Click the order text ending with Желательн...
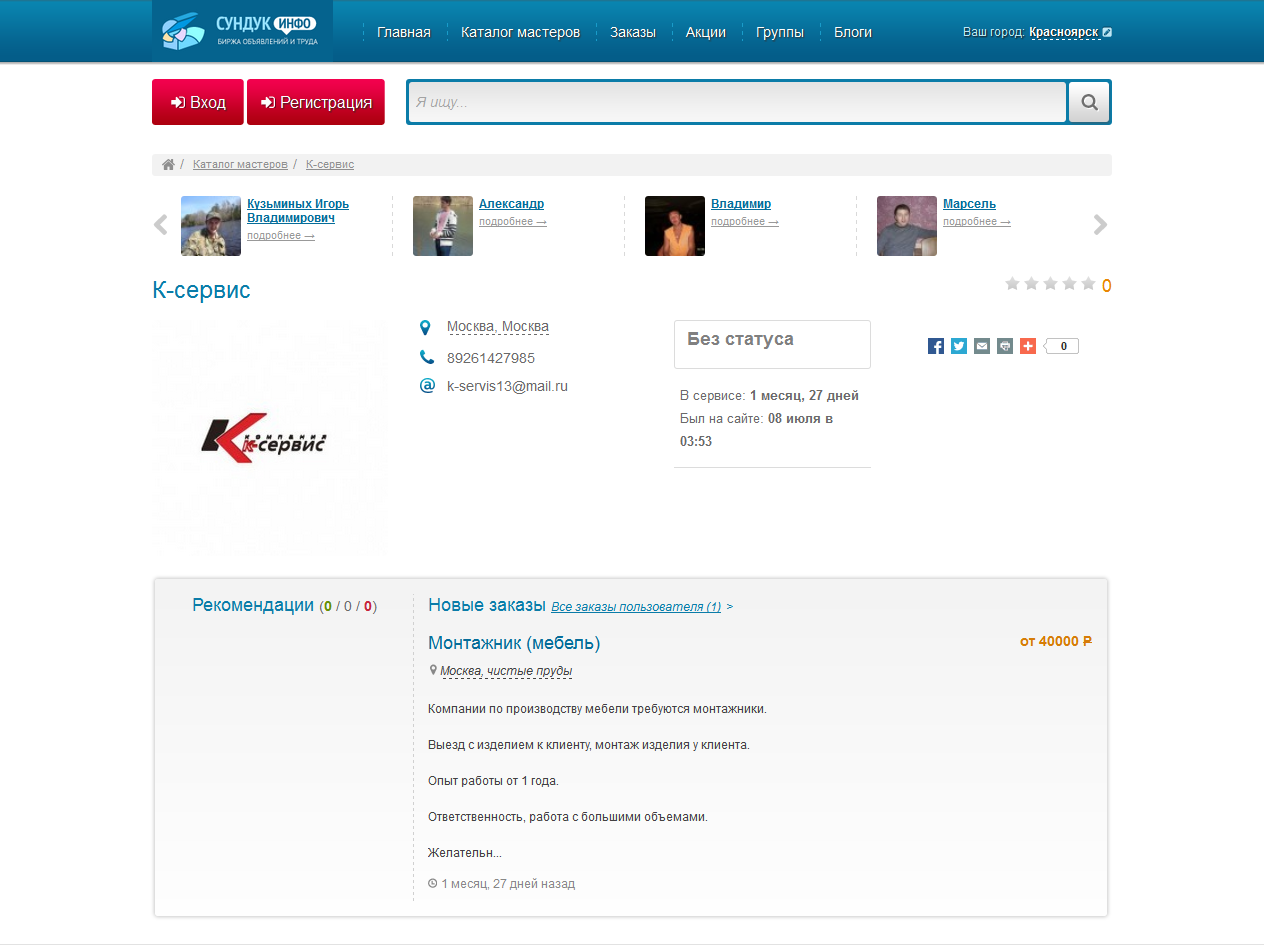The width and height of the screenshot is (1264, 948). point(465,853)
